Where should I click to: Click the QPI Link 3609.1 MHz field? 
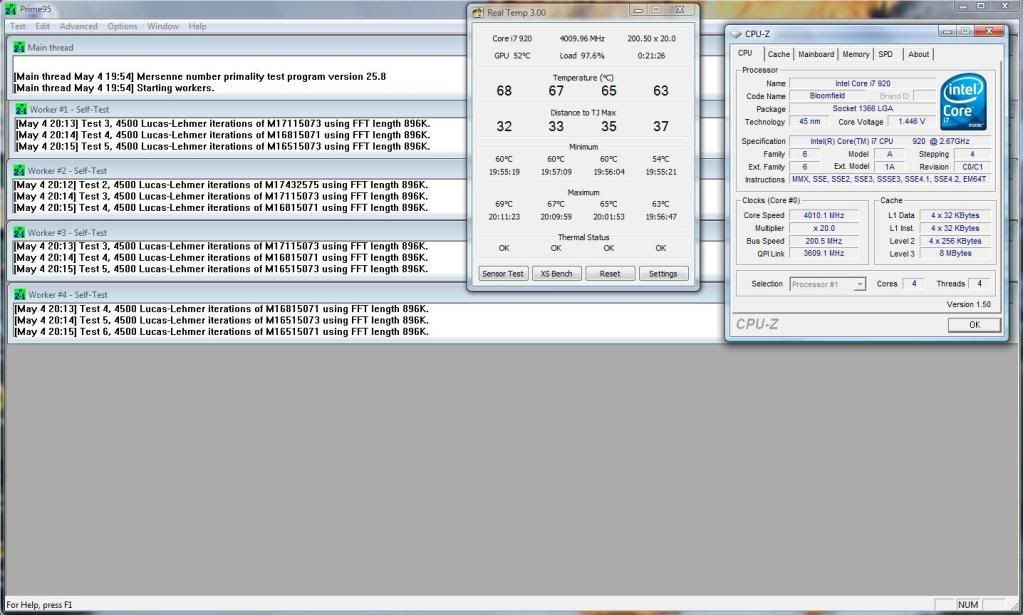pos(823,253)
